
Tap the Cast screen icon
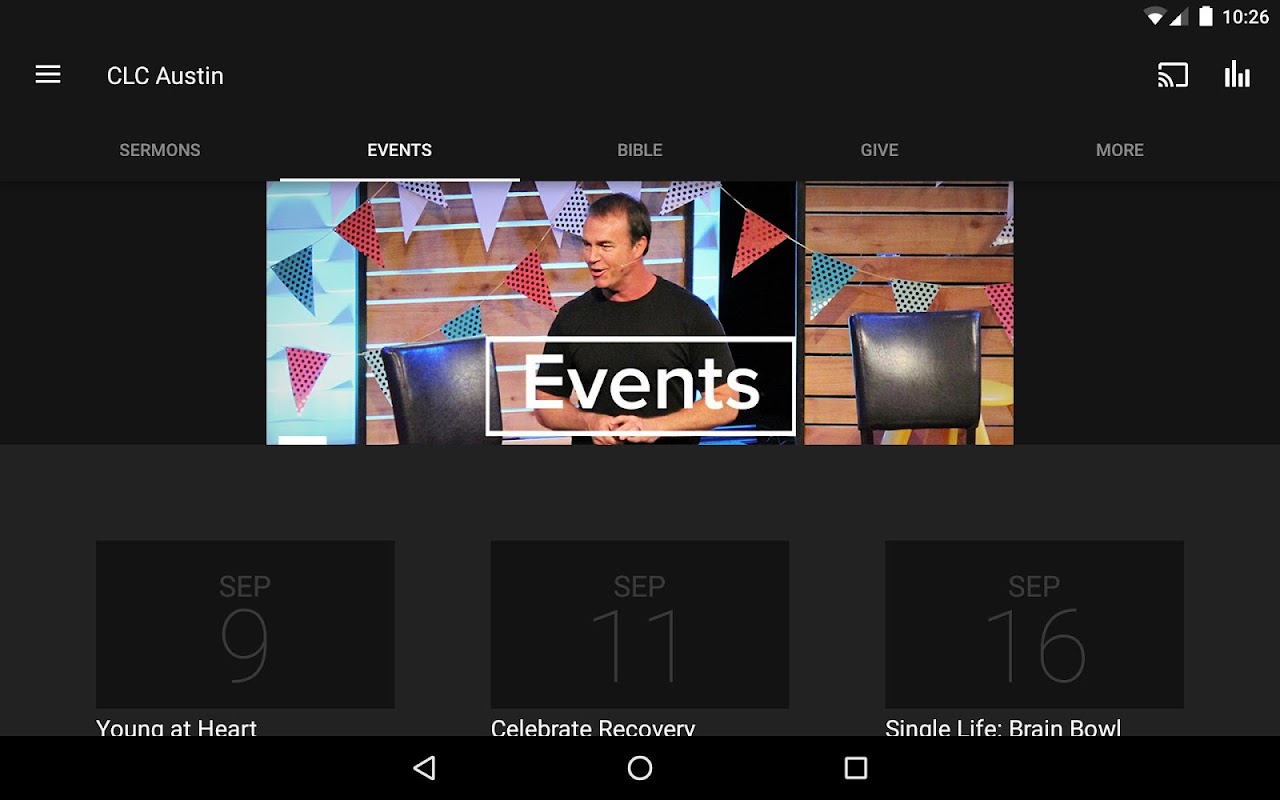pos(1173,75)
